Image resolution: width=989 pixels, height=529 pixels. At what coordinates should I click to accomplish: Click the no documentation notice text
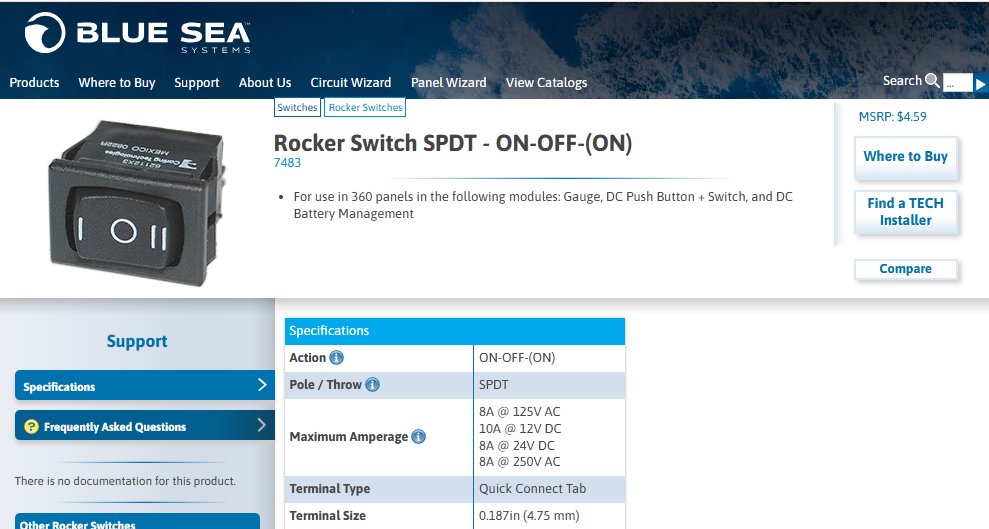(x=125, y=481)
